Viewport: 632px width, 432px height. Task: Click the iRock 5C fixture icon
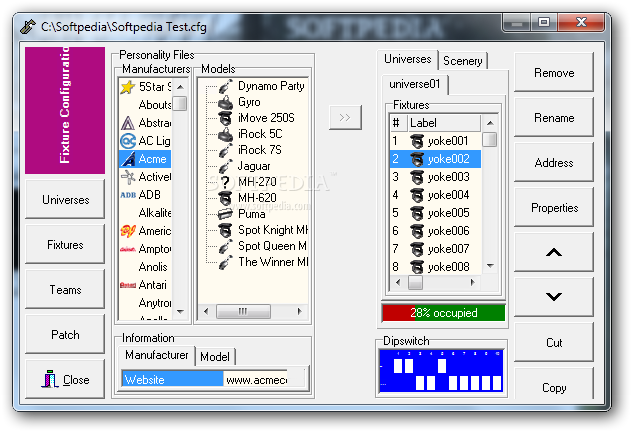(225, 134)
